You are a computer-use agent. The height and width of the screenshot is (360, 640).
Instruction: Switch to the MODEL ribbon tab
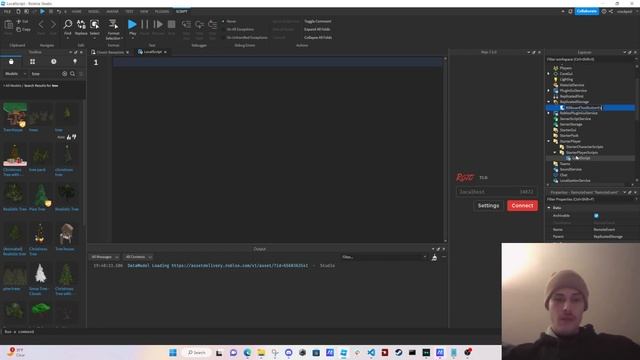pos(93,11)
